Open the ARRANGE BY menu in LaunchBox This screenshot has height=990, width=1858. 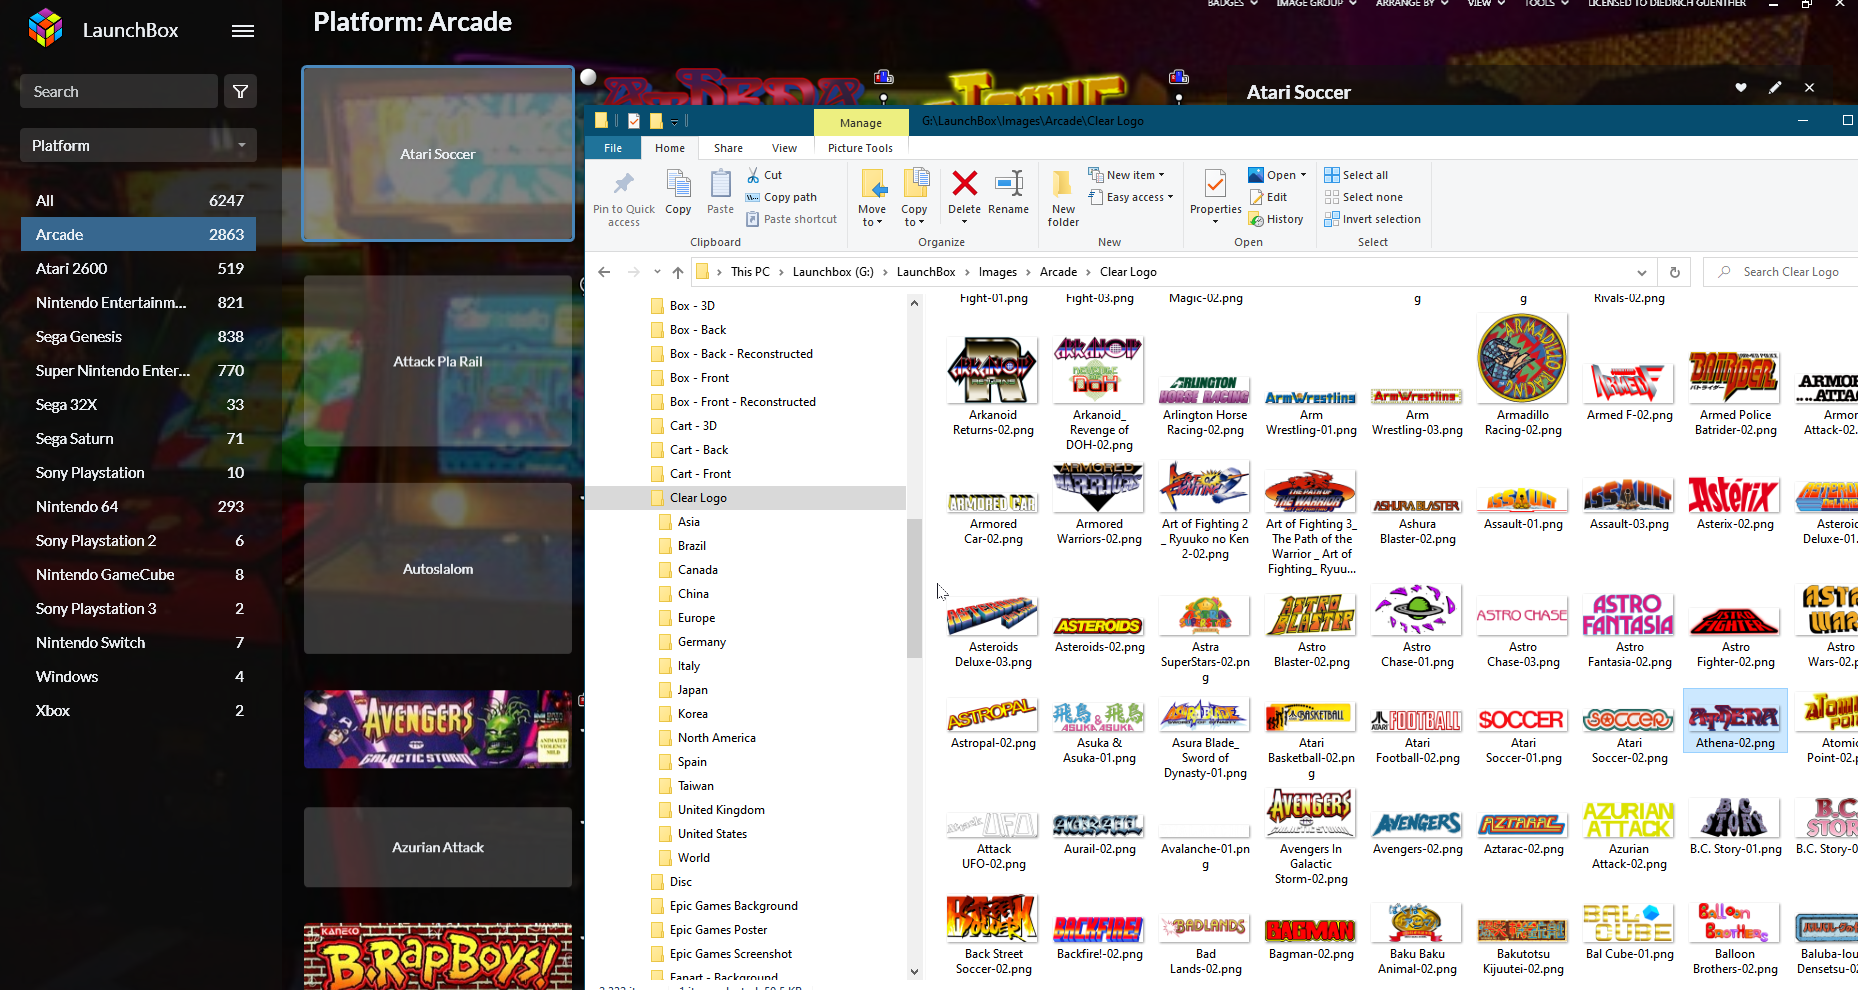point(1411,4)
